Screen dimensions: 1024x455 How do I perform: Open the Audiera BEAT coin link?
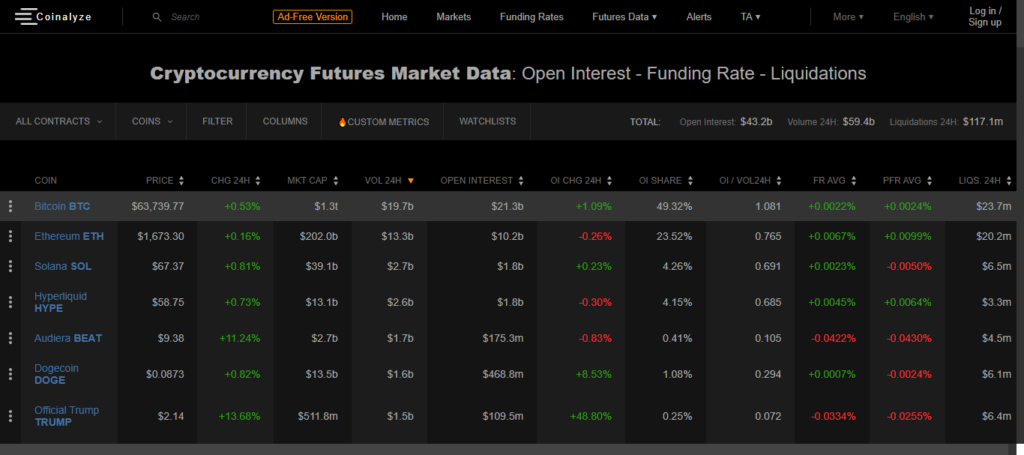click(x=68, y=338)
